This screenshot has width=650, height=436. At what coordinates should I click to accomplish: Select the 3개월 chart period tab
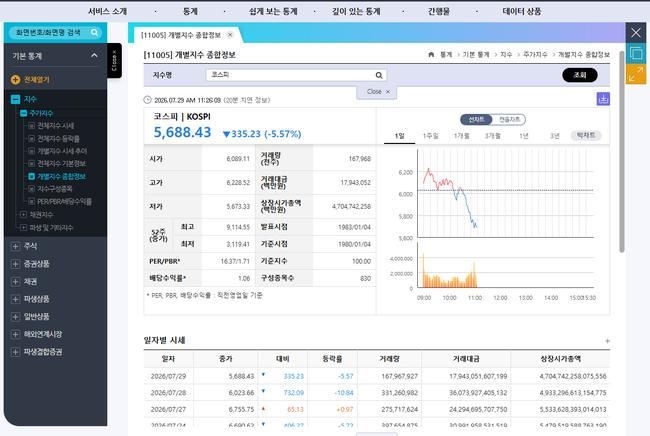(x=492, y=136)
